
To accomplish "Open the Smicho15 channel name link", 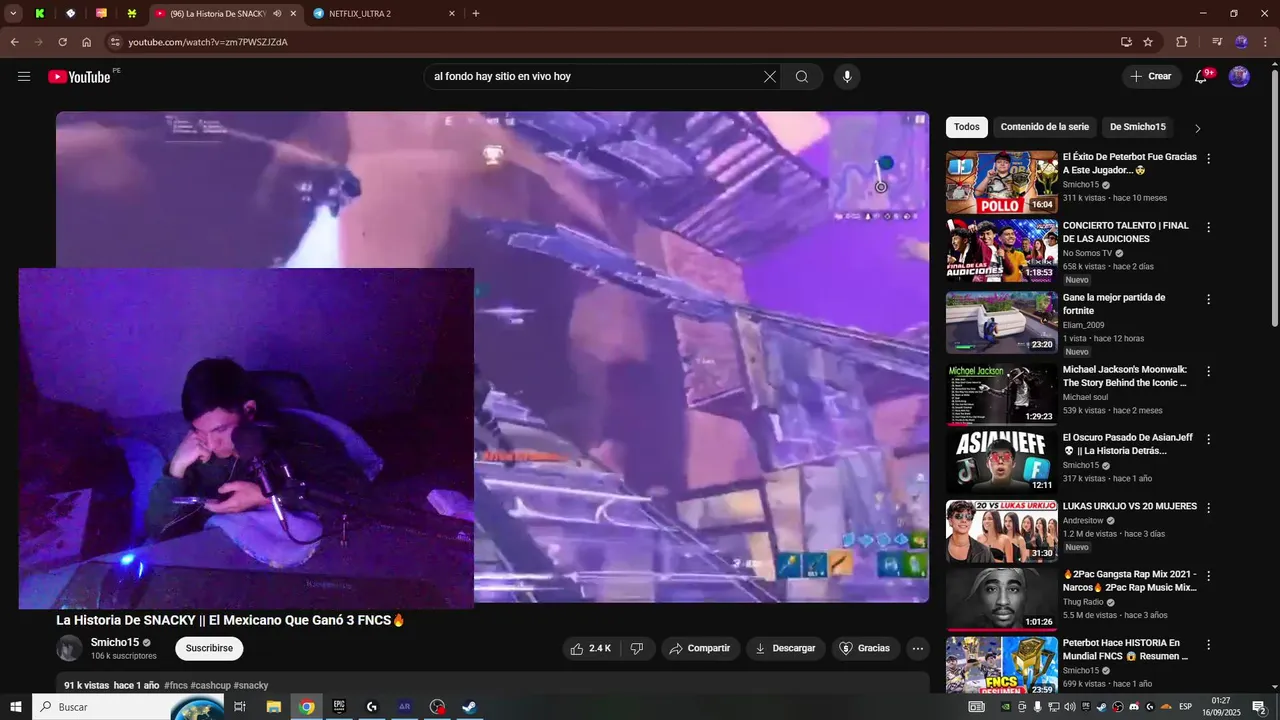I will [x=115, y=643].
